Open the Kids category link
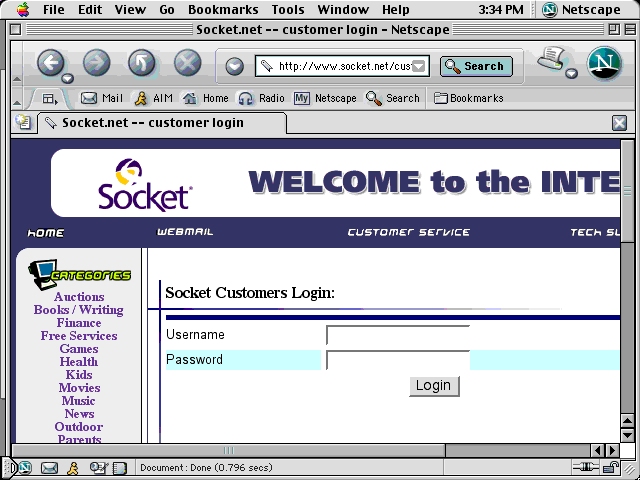Viewport: 640px width, 480px height. point(79,375)
